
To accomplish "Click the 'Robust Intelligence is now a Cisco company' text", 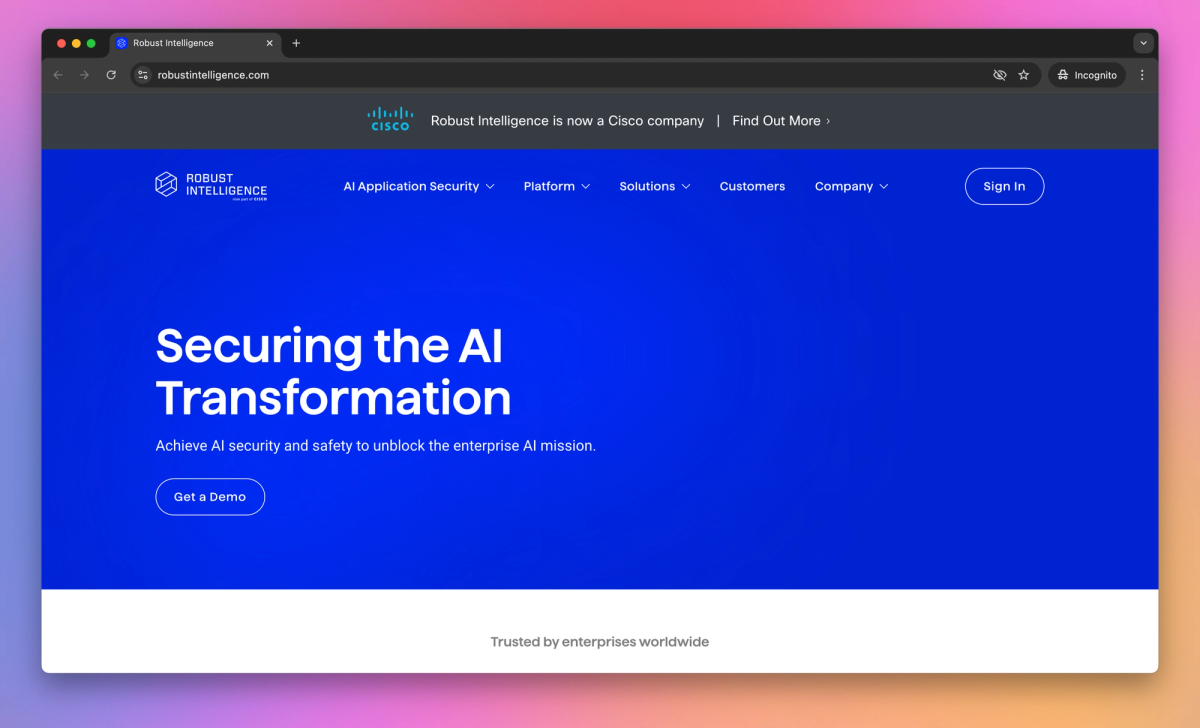I will (x=567, y=120).
